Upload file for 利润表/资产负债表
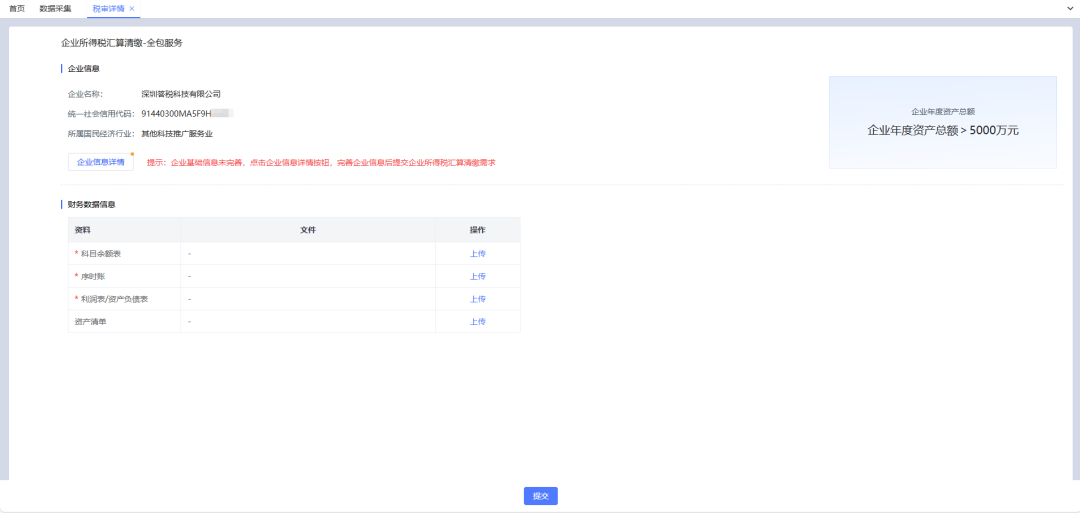 (478, 299)
